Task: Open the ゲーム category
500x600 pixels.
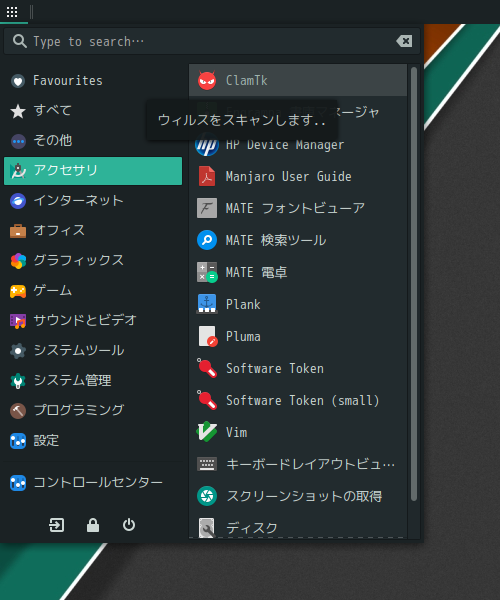Action: click(x=93, y=290)
